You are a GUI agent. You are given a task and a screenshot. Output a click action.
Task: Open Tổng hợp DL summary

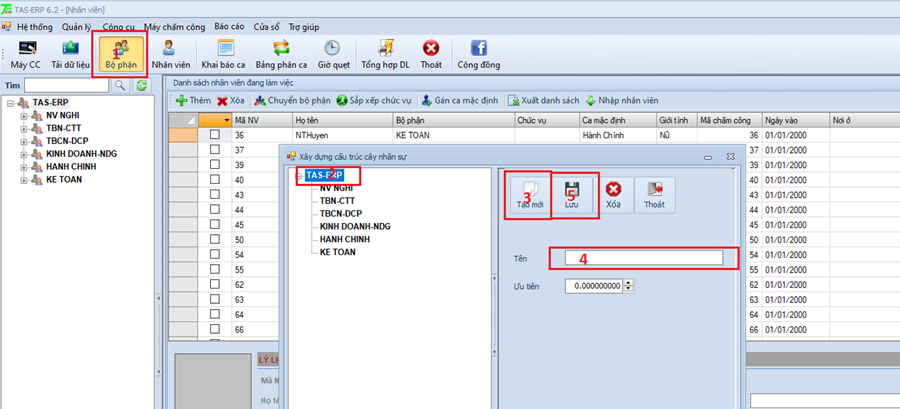[383, 54]
